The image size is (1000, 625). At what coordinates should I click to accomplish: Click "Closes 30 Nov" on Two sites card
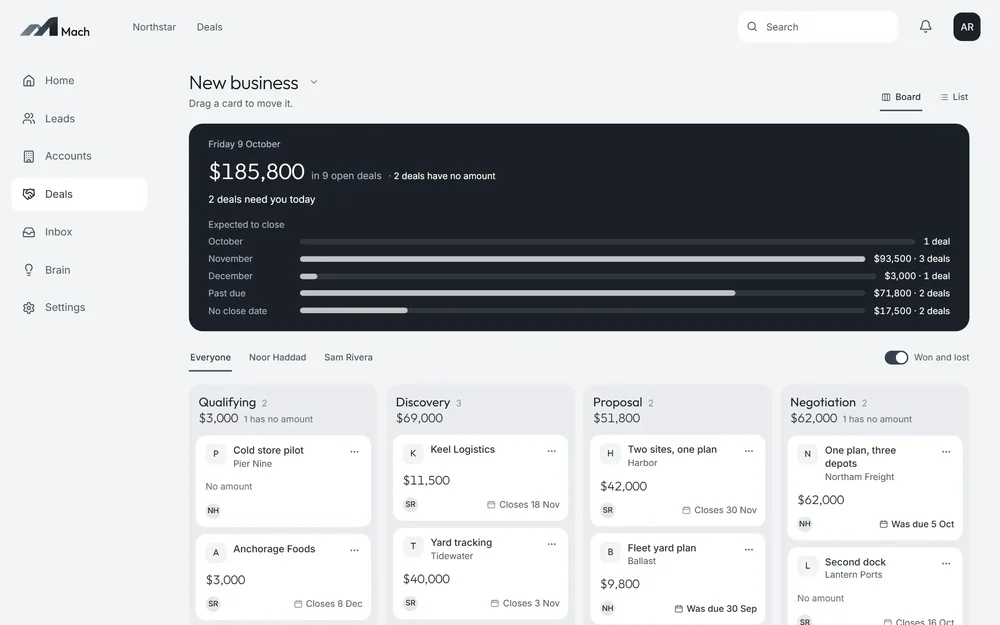pyautogui.click(x=725, y=510)
